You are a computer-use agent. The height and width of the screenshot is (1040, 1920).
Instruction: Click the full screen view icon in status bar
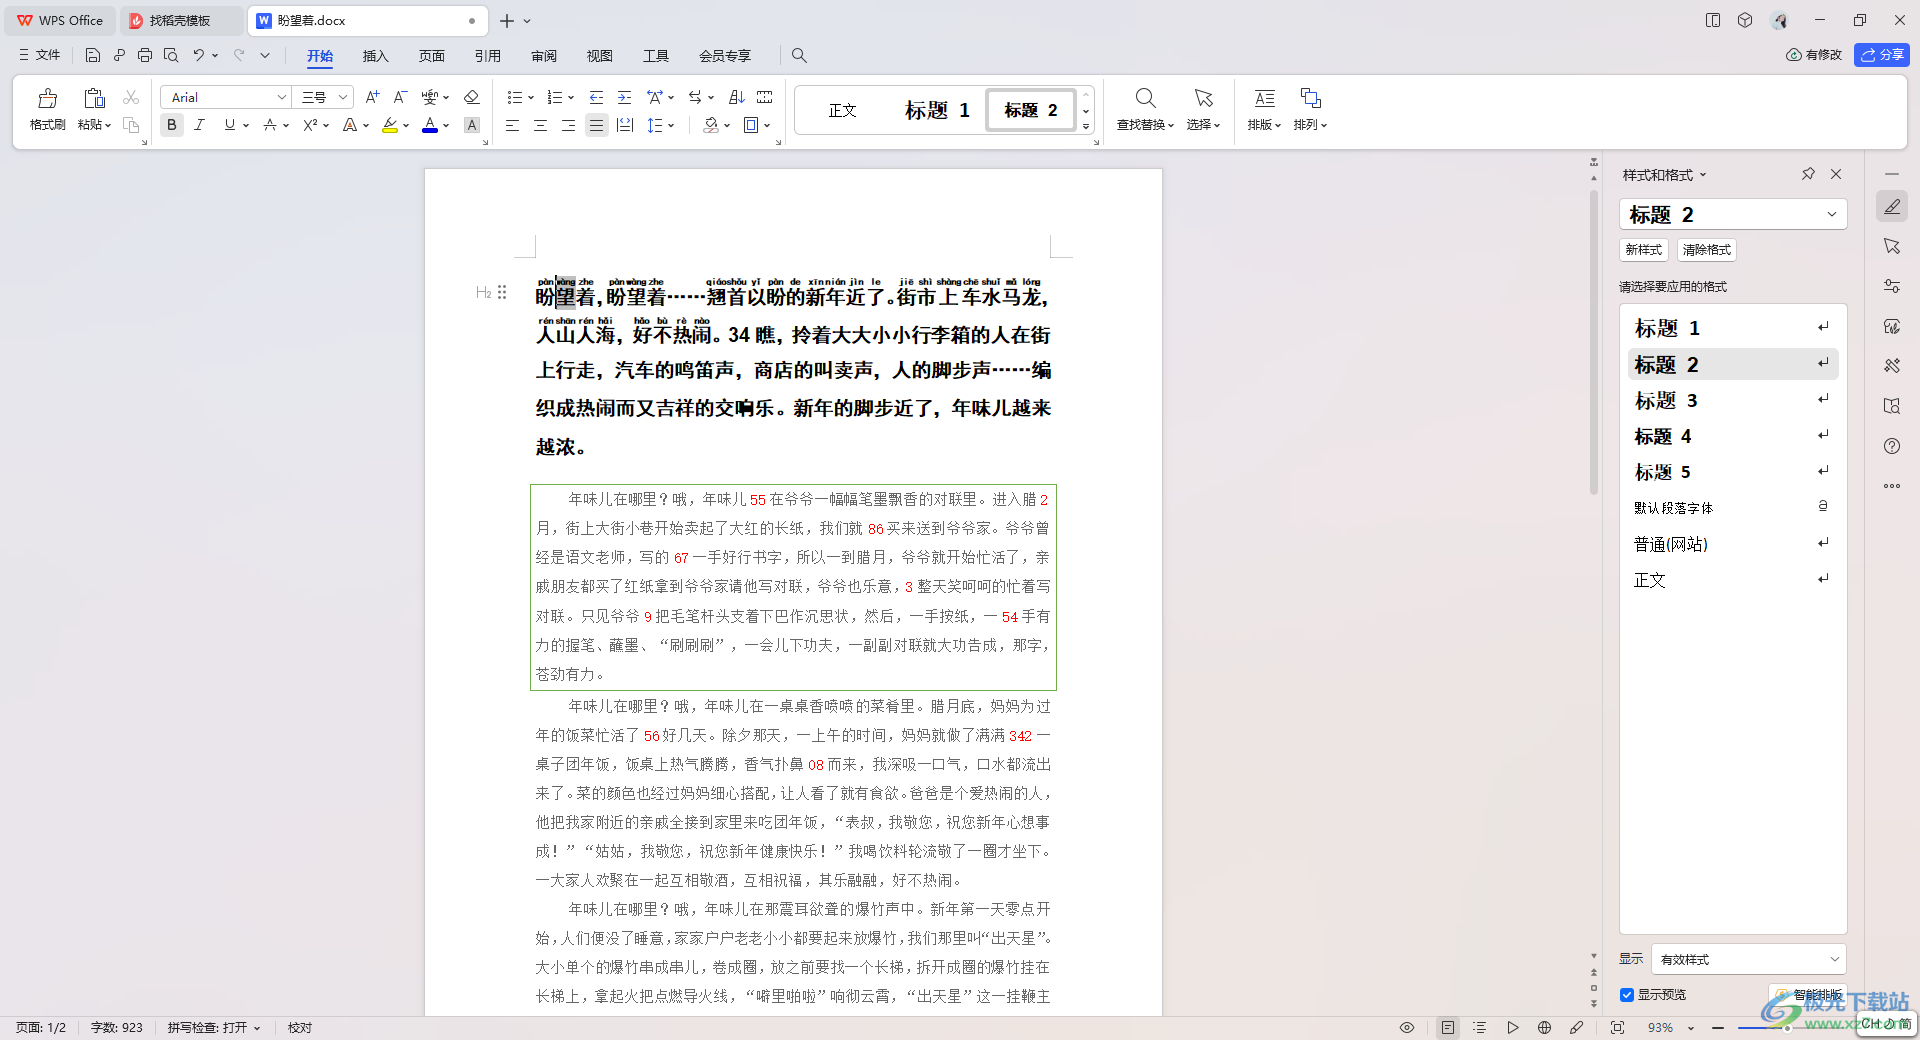(1617, 1027)
